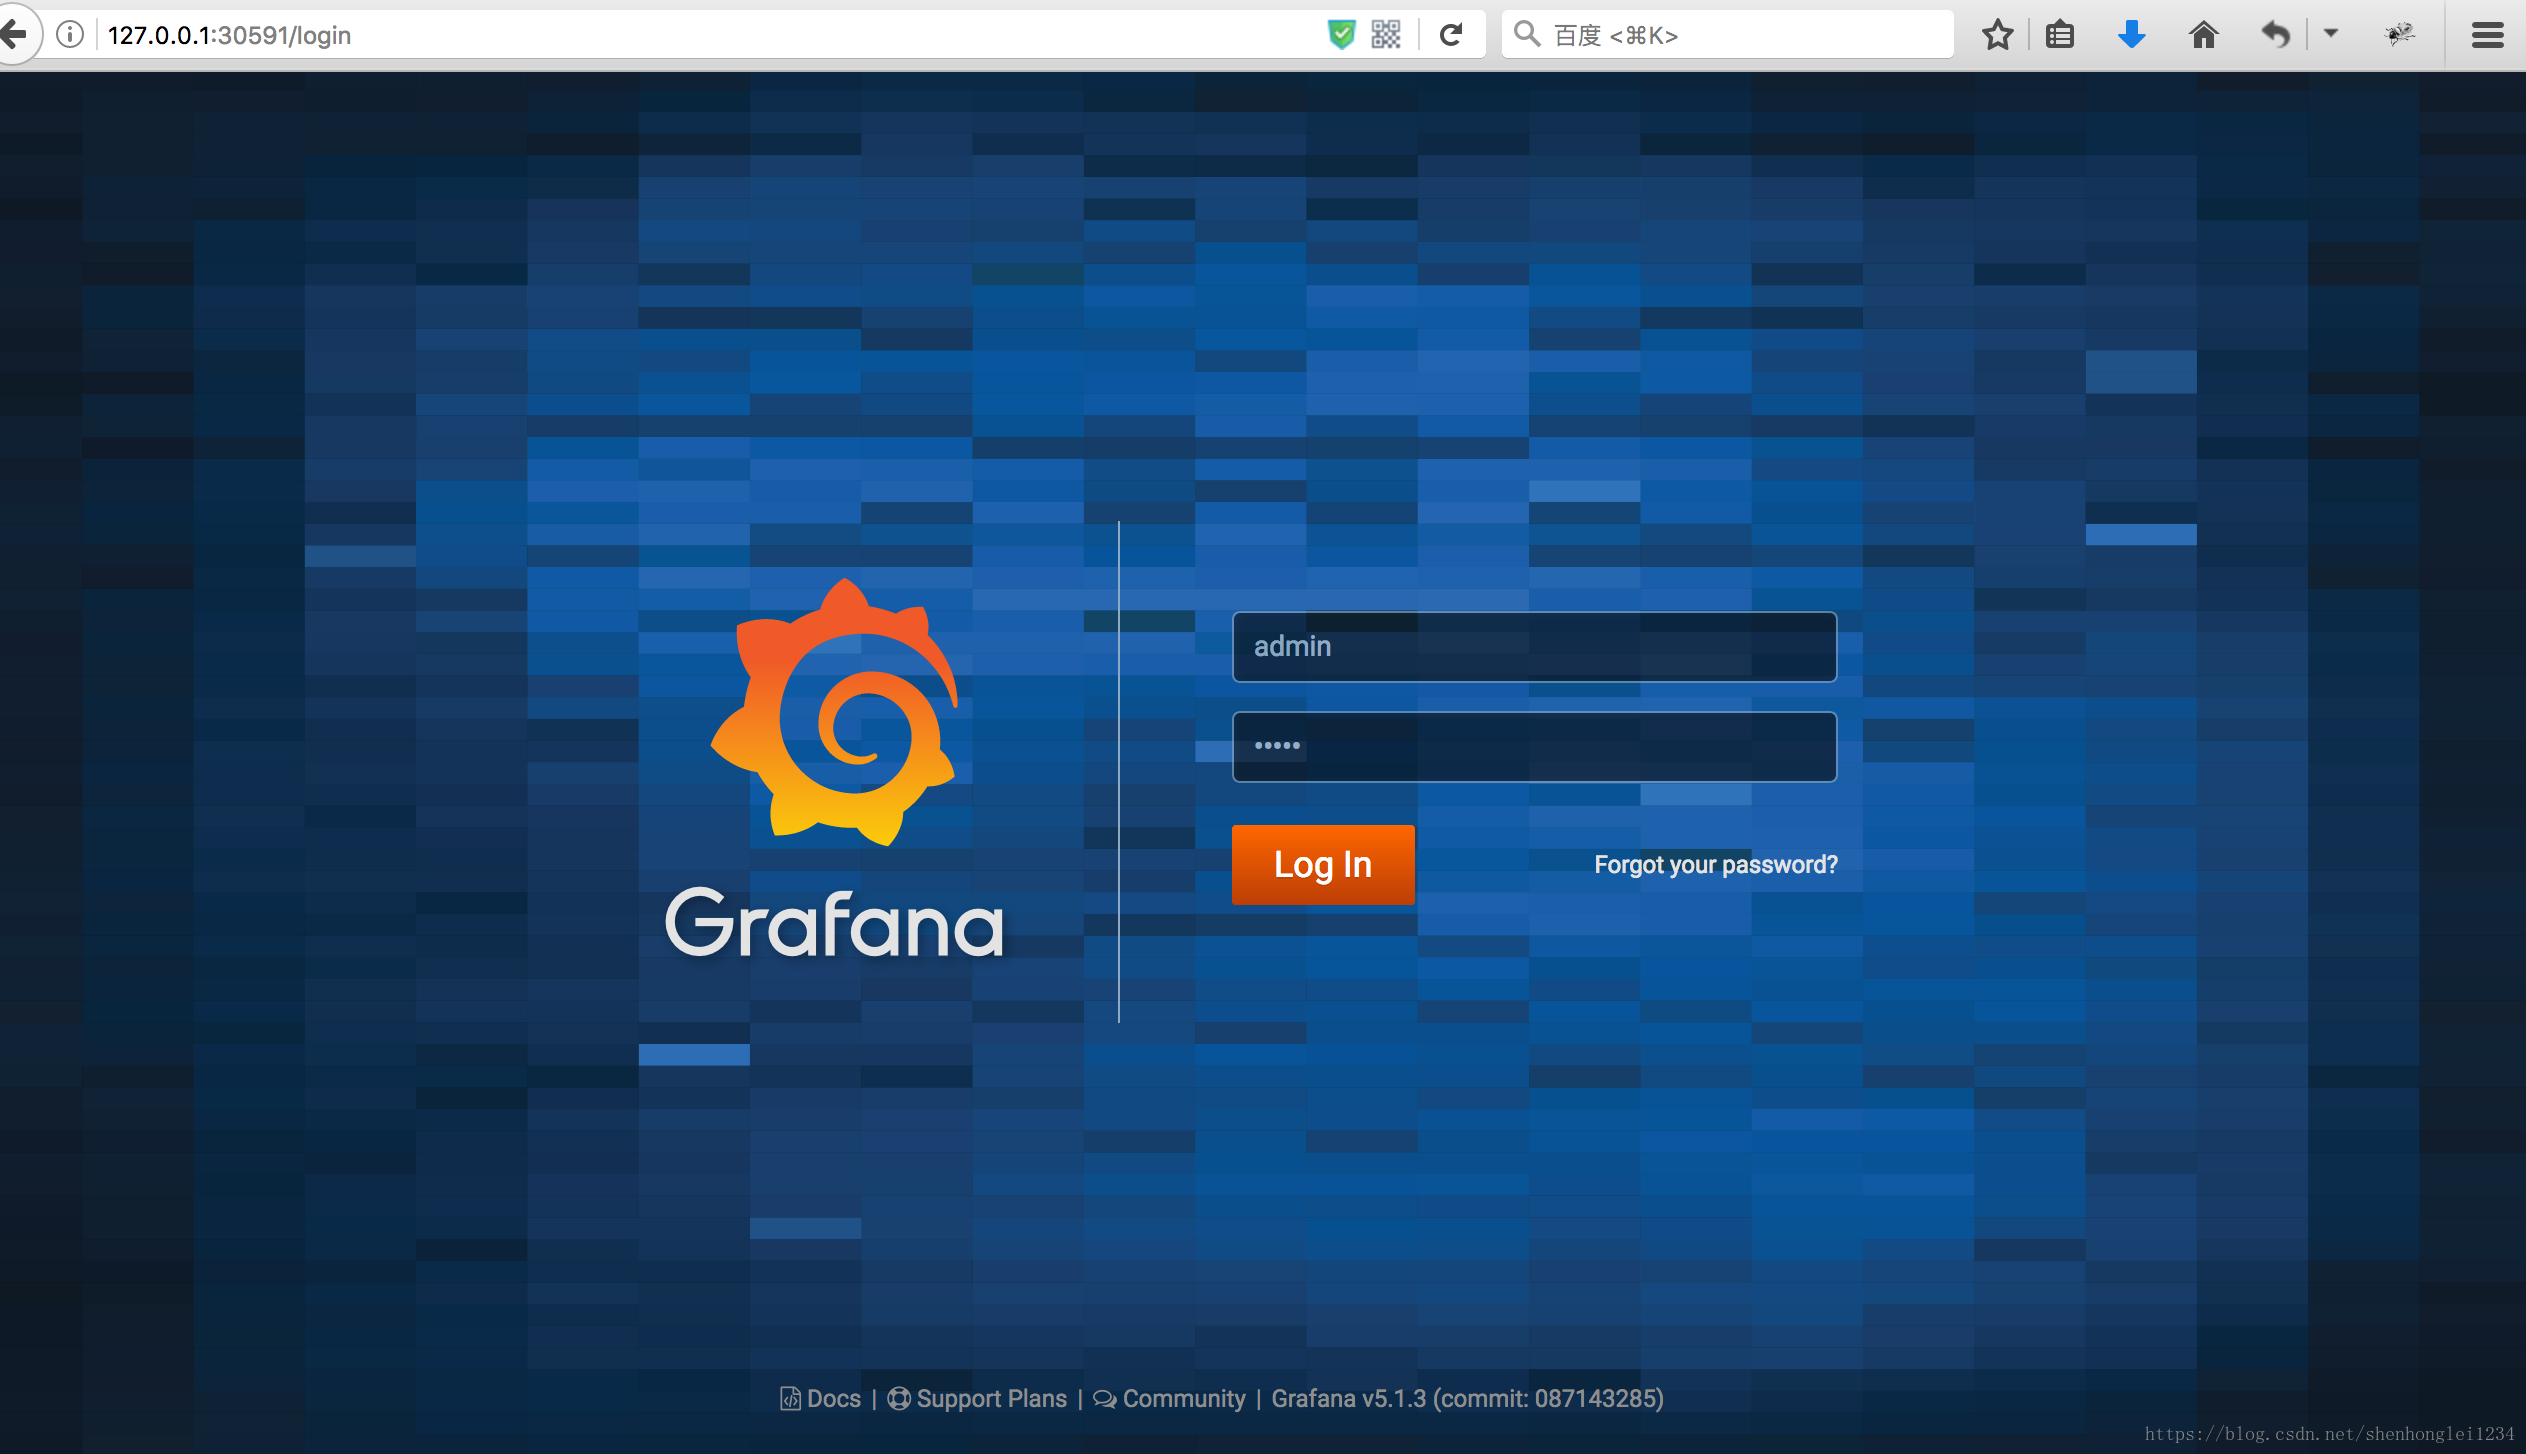Focus the admin username field
This screenshot has height=1454, width=2526.
pyautogui.click(x=1534, y=647)
